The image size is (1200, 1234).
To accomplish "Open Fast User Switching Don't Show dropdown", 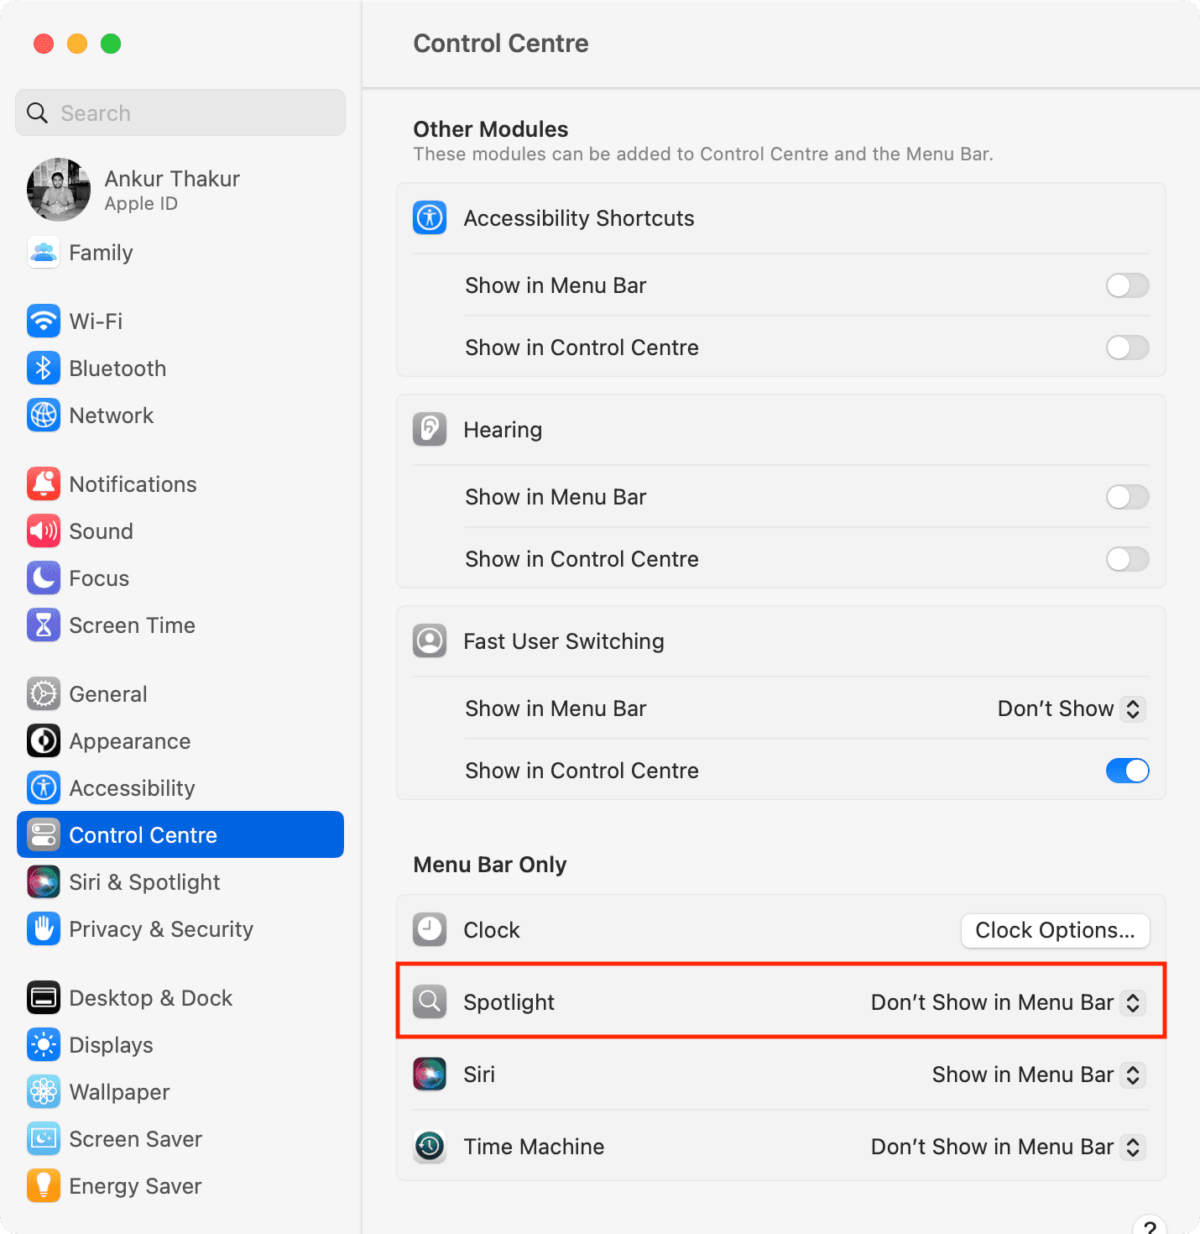I will pos(1071,709).
